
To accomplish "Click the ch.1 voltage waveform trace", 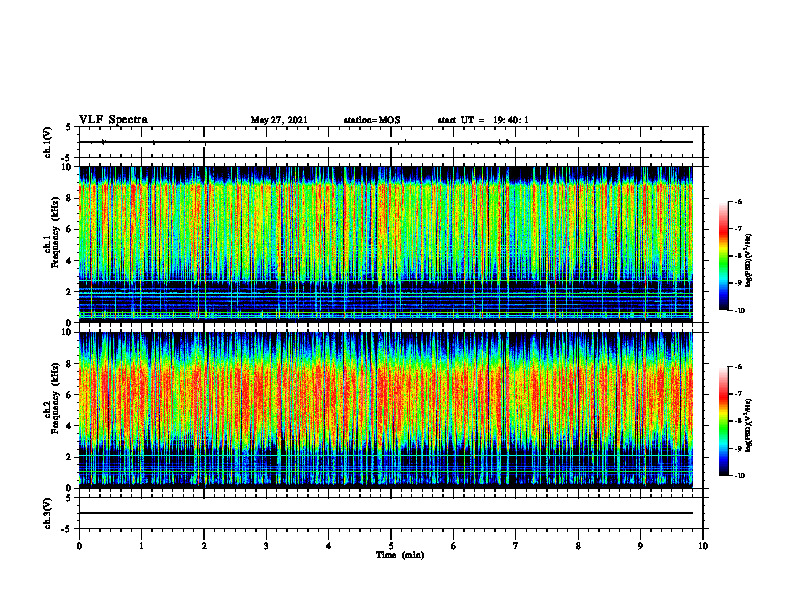I will pos(386,142).
